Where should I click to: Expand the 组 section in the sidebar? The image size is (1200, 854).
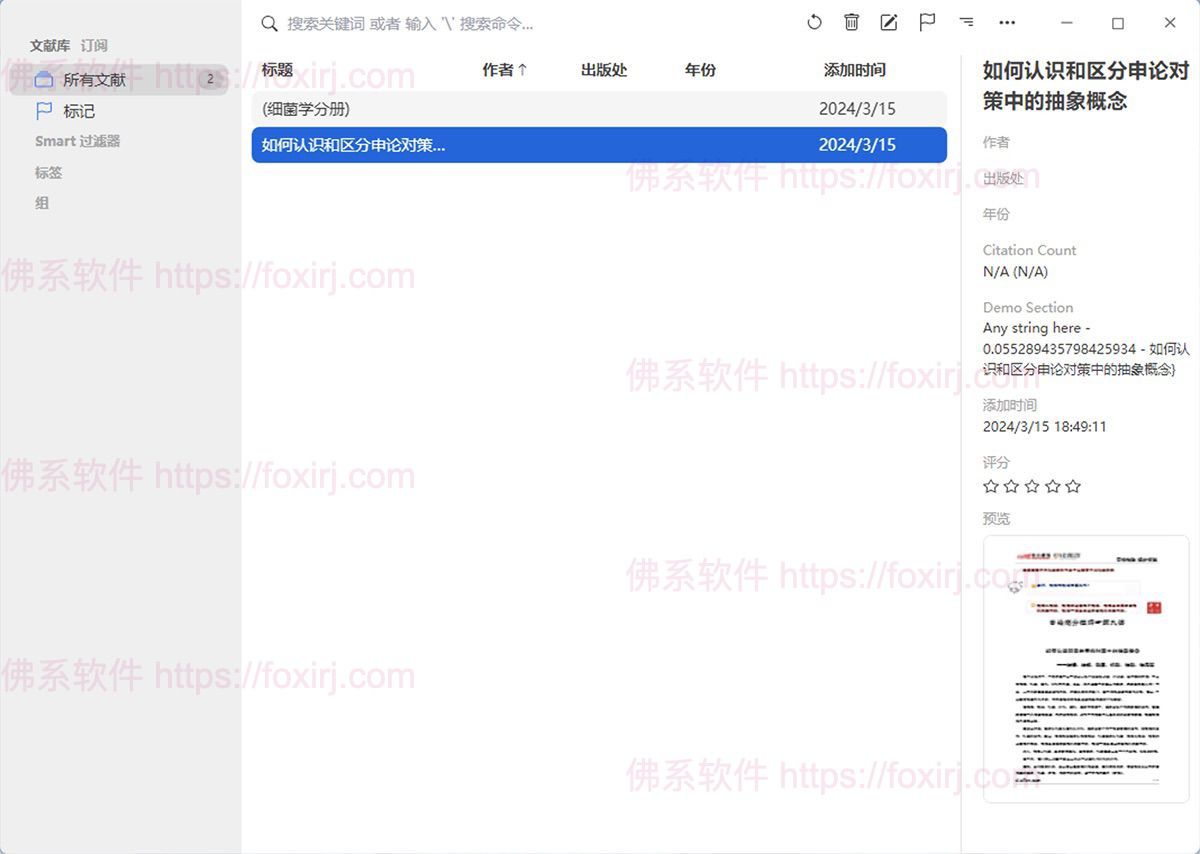42,203
